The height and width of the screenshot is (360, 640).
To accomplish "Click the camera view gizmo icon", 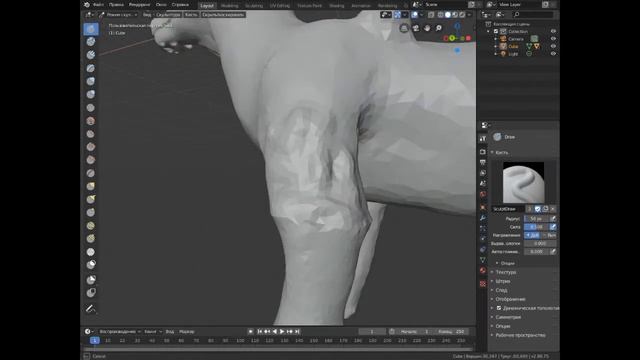I will pos(416,28).
